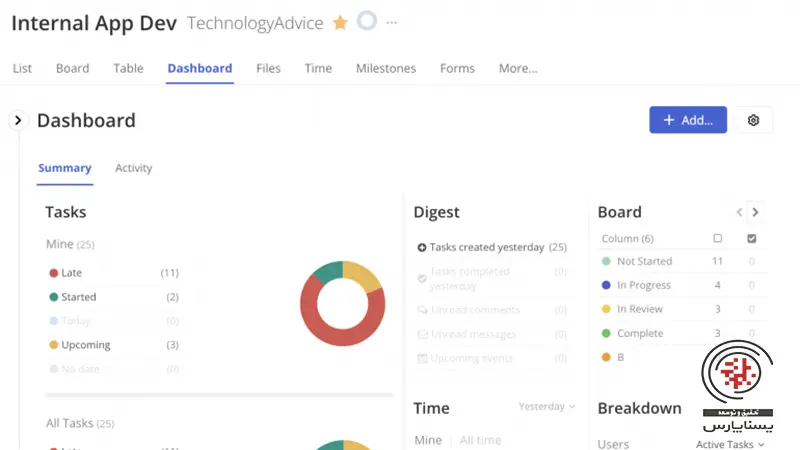Viewport: 800px width, 450px height.
Task: Click the red Late status color dot
Action: tap(53, 273)
